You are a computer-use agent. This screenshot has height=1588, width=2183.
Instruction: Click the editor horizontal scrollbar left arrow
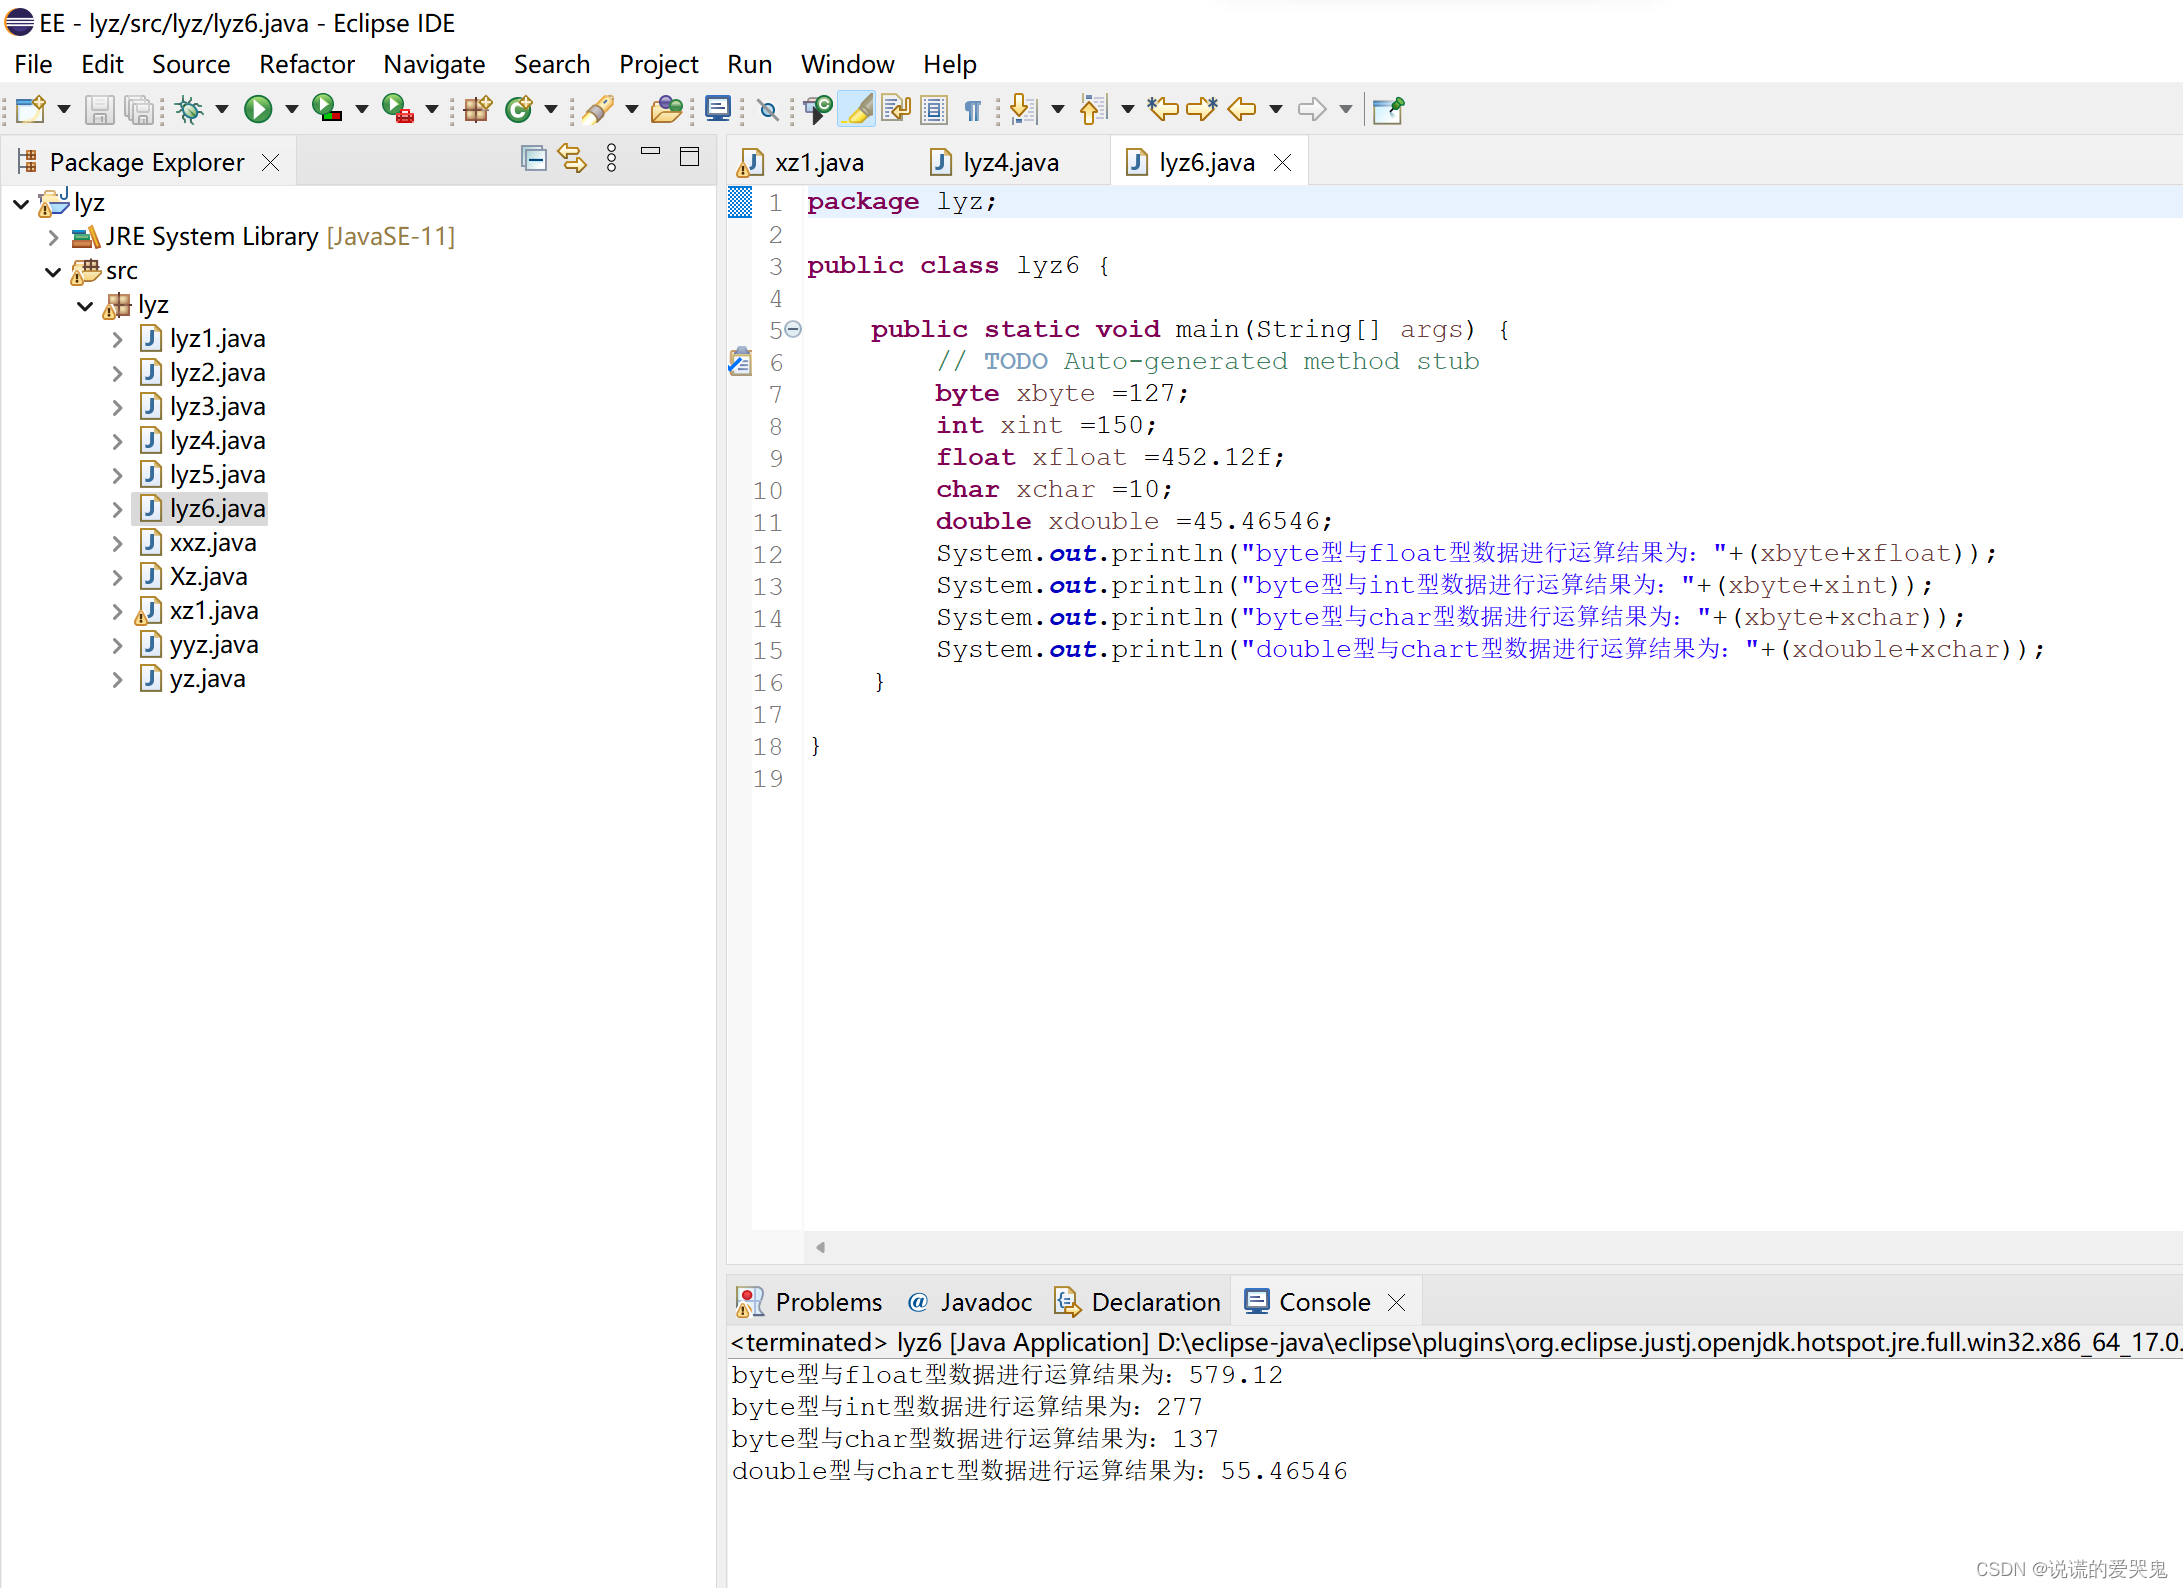click(x=820, y=1247)
